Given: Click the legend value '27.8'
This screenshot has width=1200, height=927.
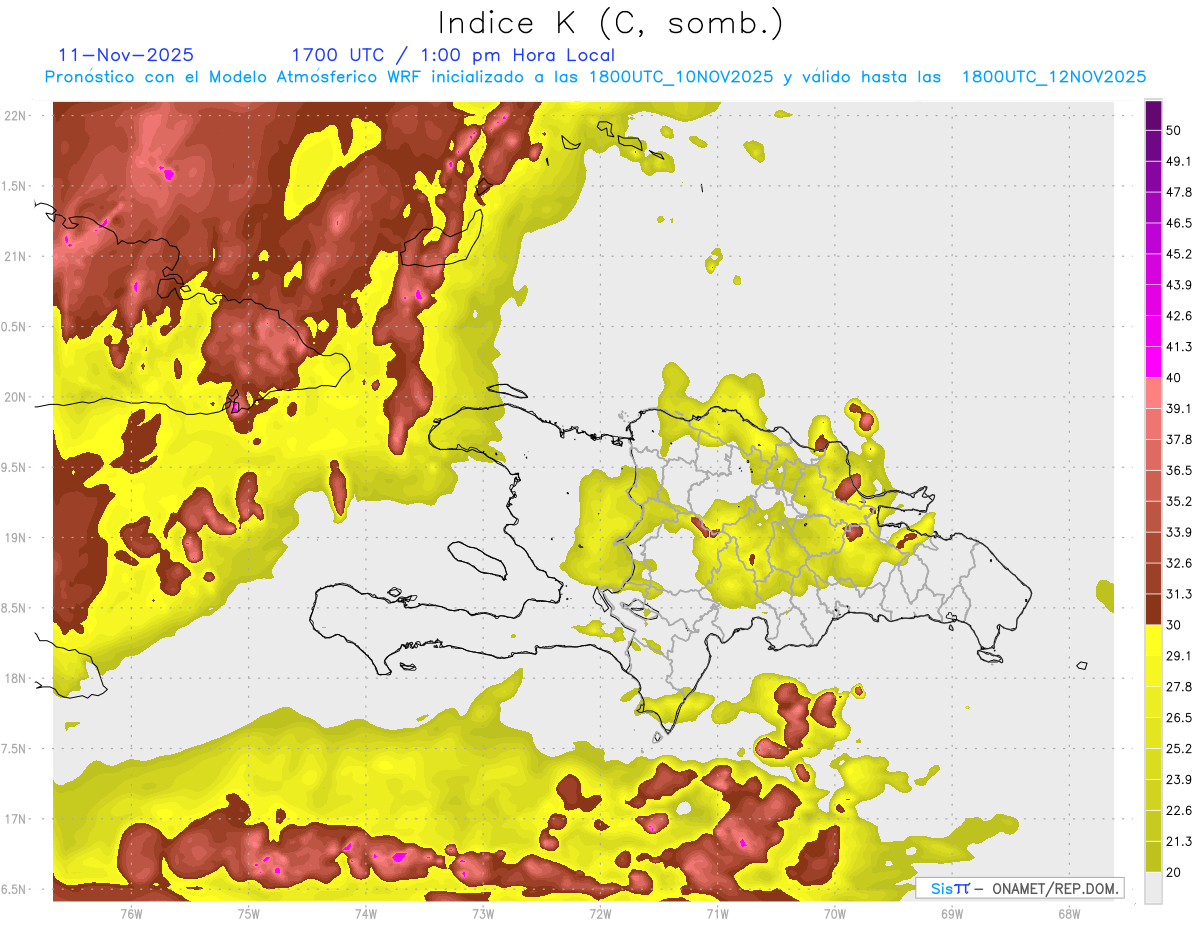Looking at the screenshot, I should point(1179,687).
